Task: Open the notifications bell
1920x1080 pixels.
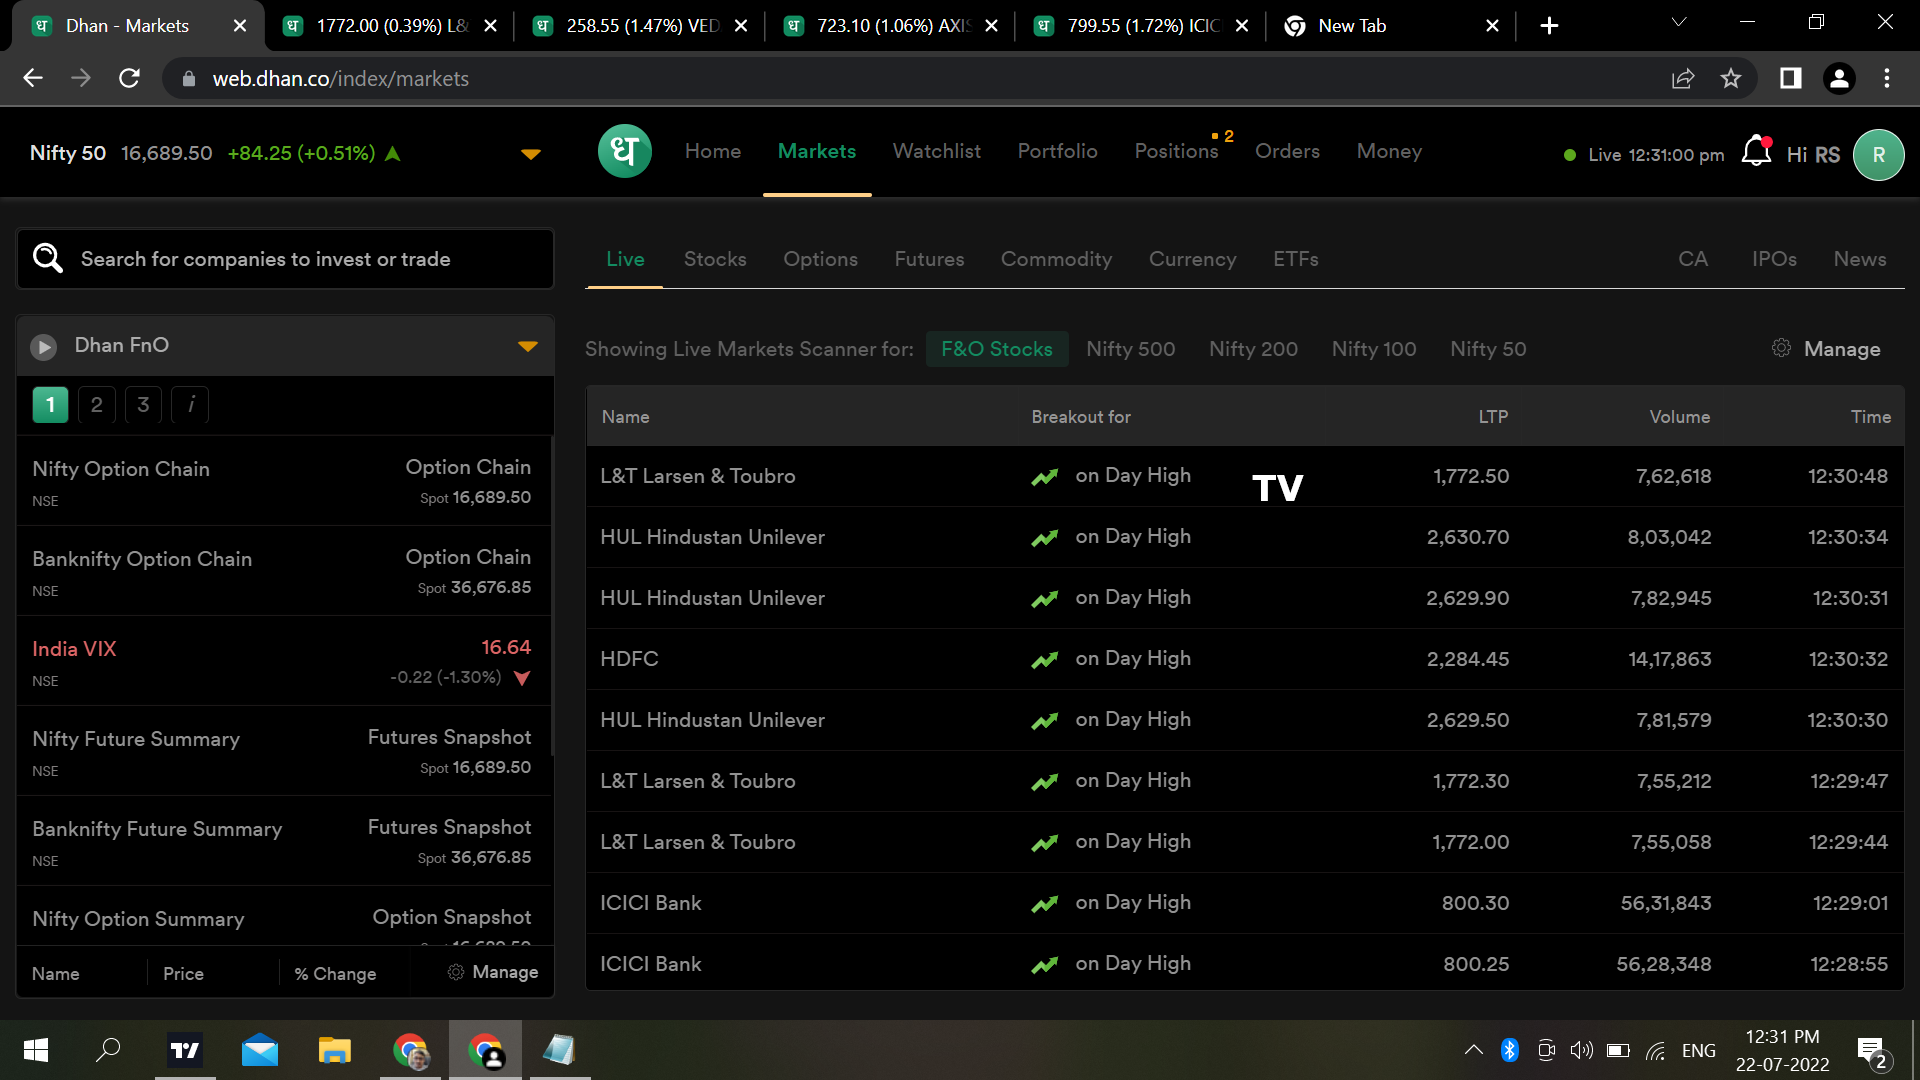Action: [1756, 152]
